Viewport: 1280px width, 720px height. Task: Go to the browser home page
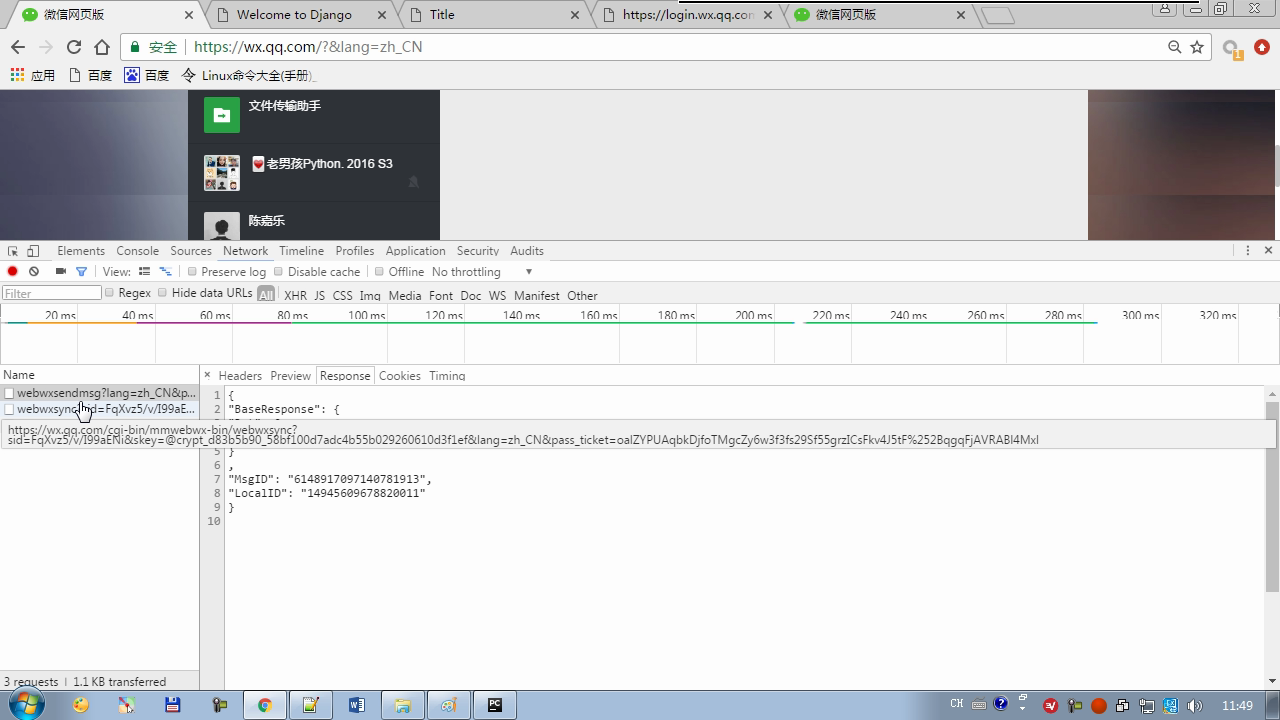click(x=102, y=47)
